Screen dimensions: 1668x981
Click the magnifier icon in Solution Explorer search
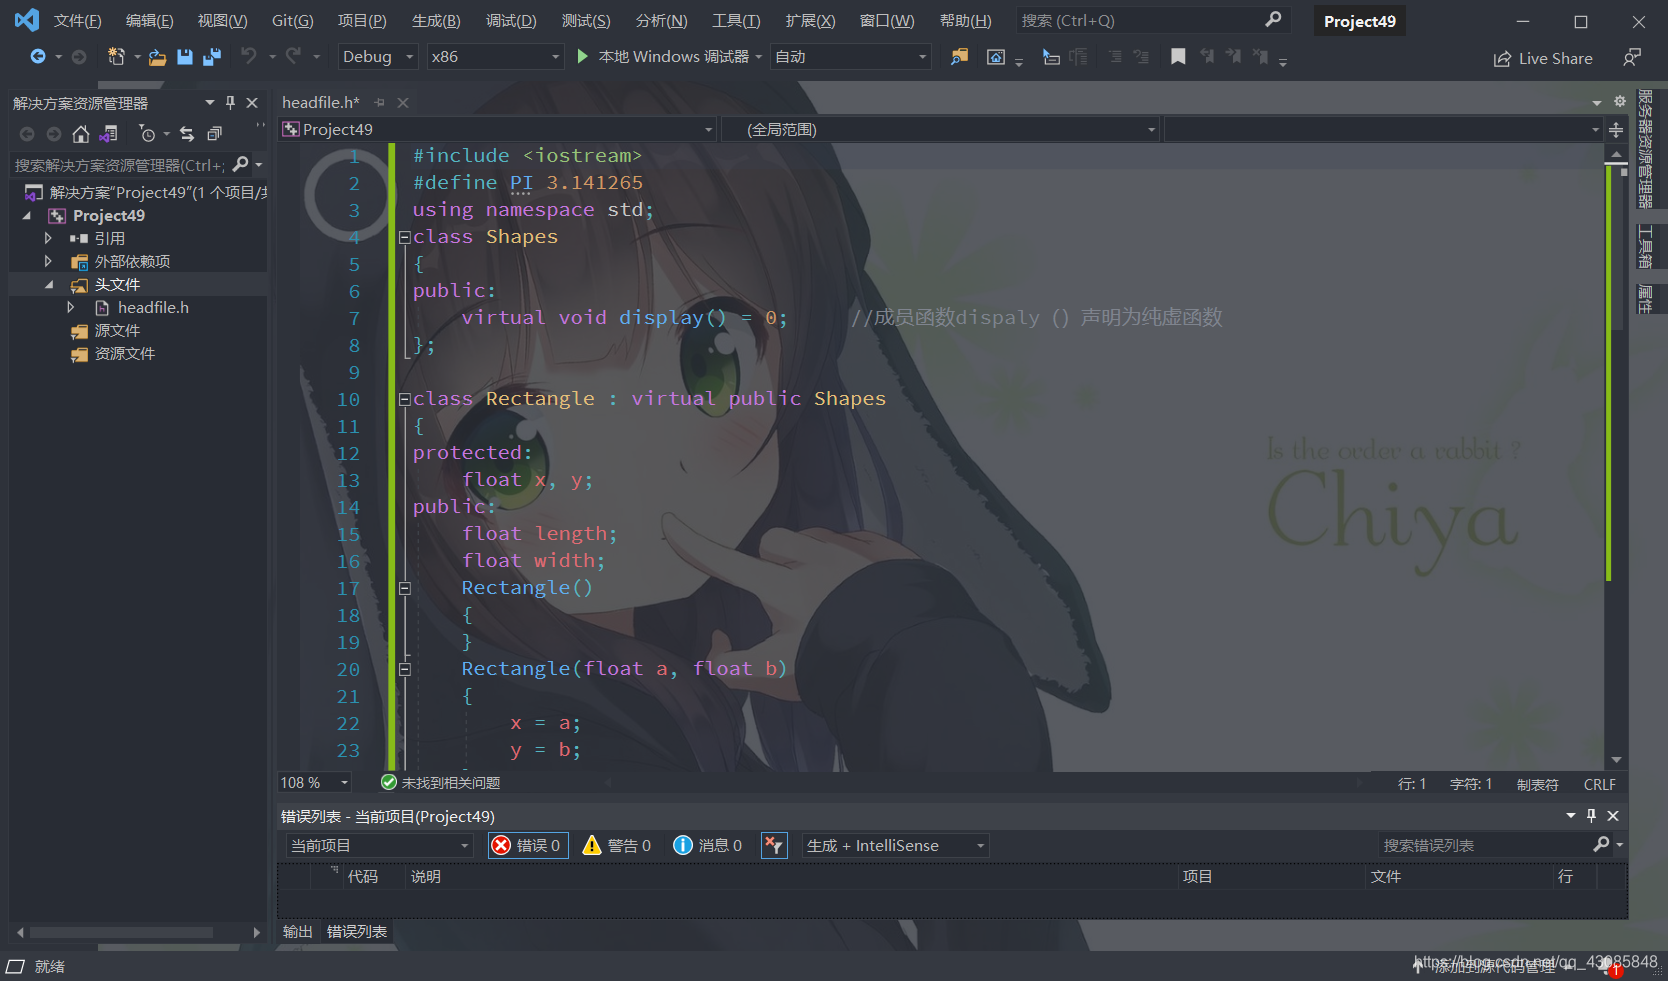[240, 164]
